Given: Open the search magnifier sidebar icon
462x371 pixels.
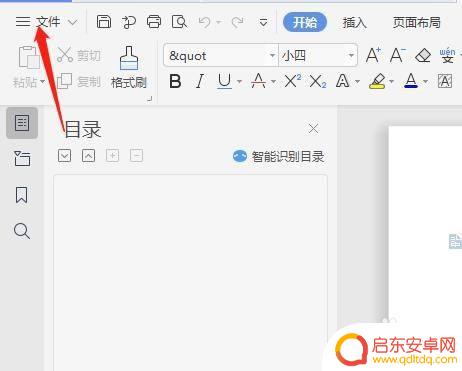Looking at the screenshot, I should 22,231.
